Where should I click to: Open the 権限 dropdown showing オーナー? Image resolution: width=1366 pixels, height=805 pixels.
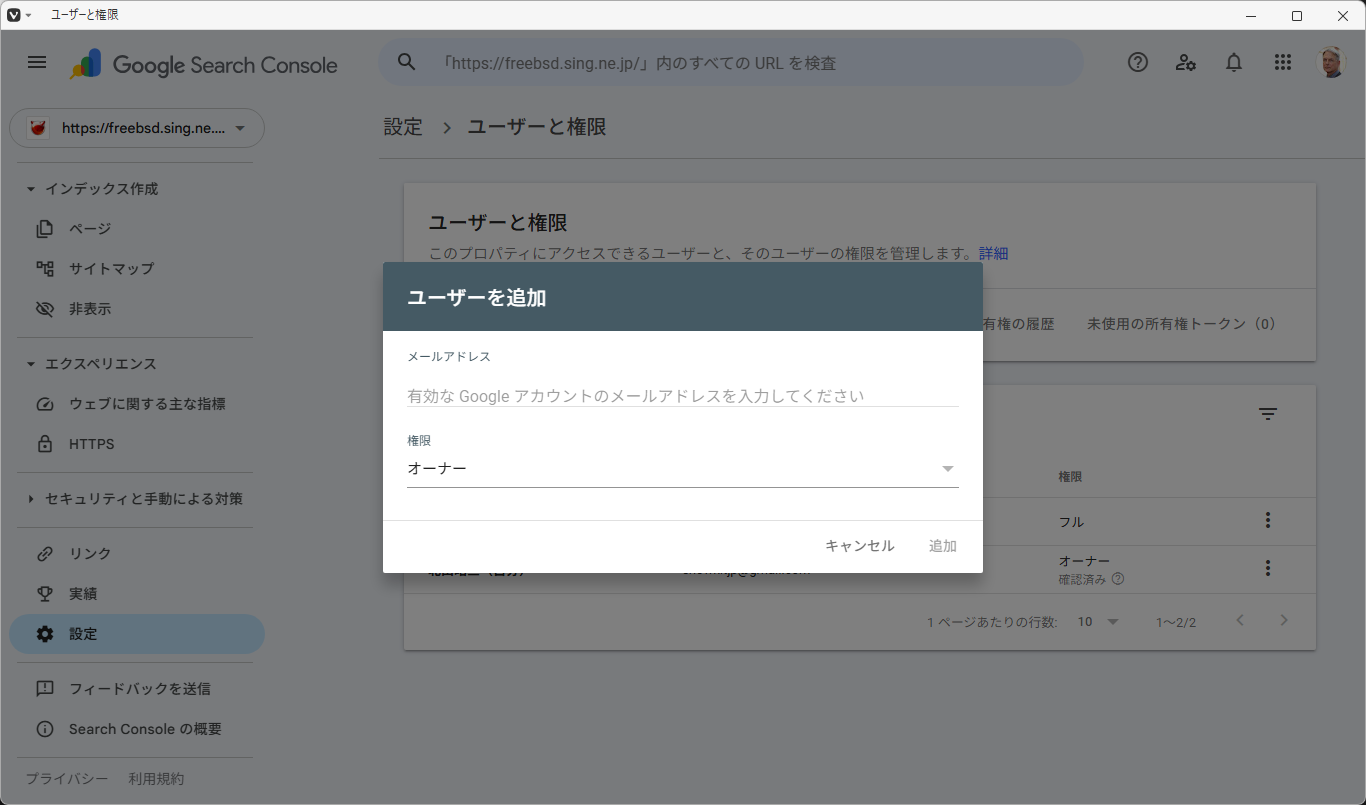click(683, 467)
